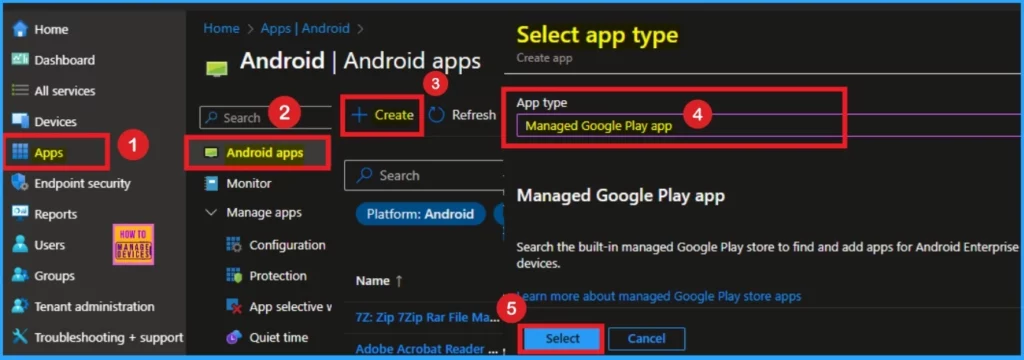
Task: Open Troubleshooting + support
Action: (108, 337)
